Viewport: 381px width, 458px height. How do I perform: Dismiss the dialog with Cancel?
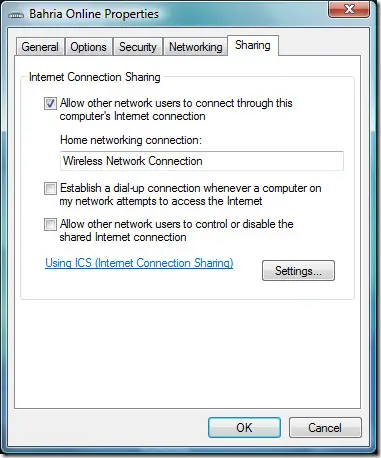tap(325, 428)
